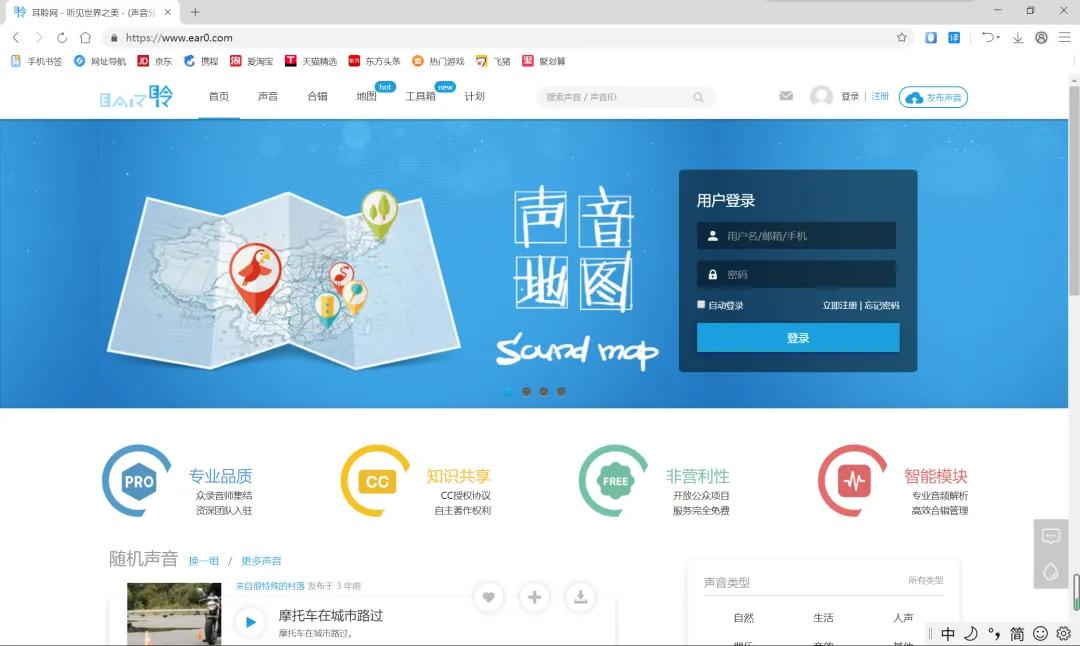Favorite the random sound using the heart icon
The image size is (1080, 646).
point(489,597)
